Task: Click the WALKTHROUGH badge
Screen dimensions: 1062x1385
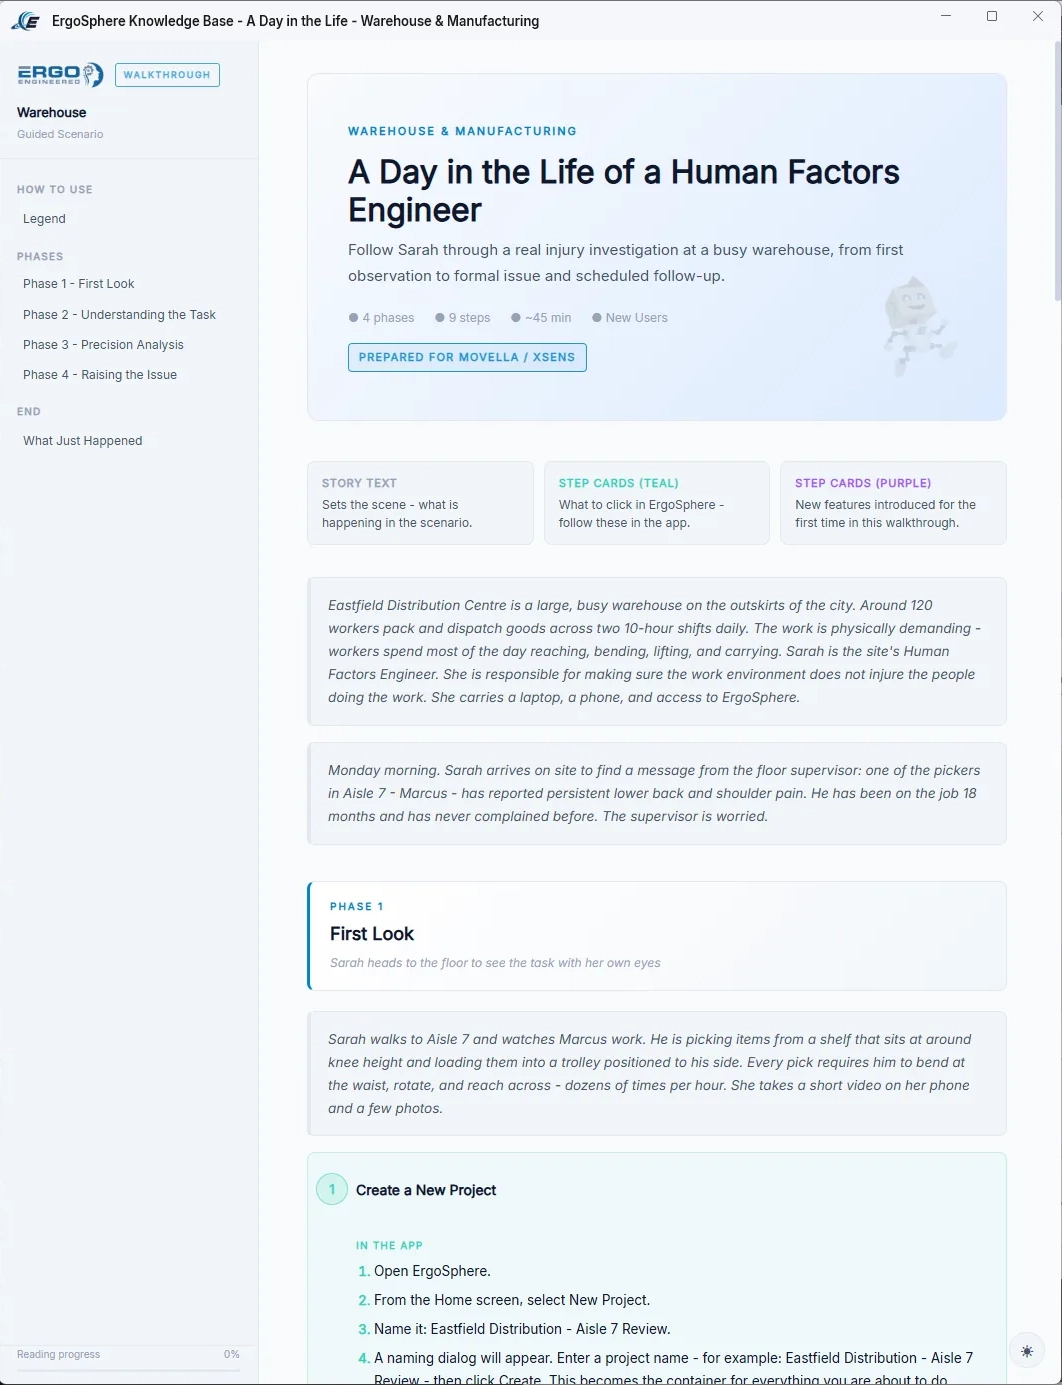Action: click(167, 75)
